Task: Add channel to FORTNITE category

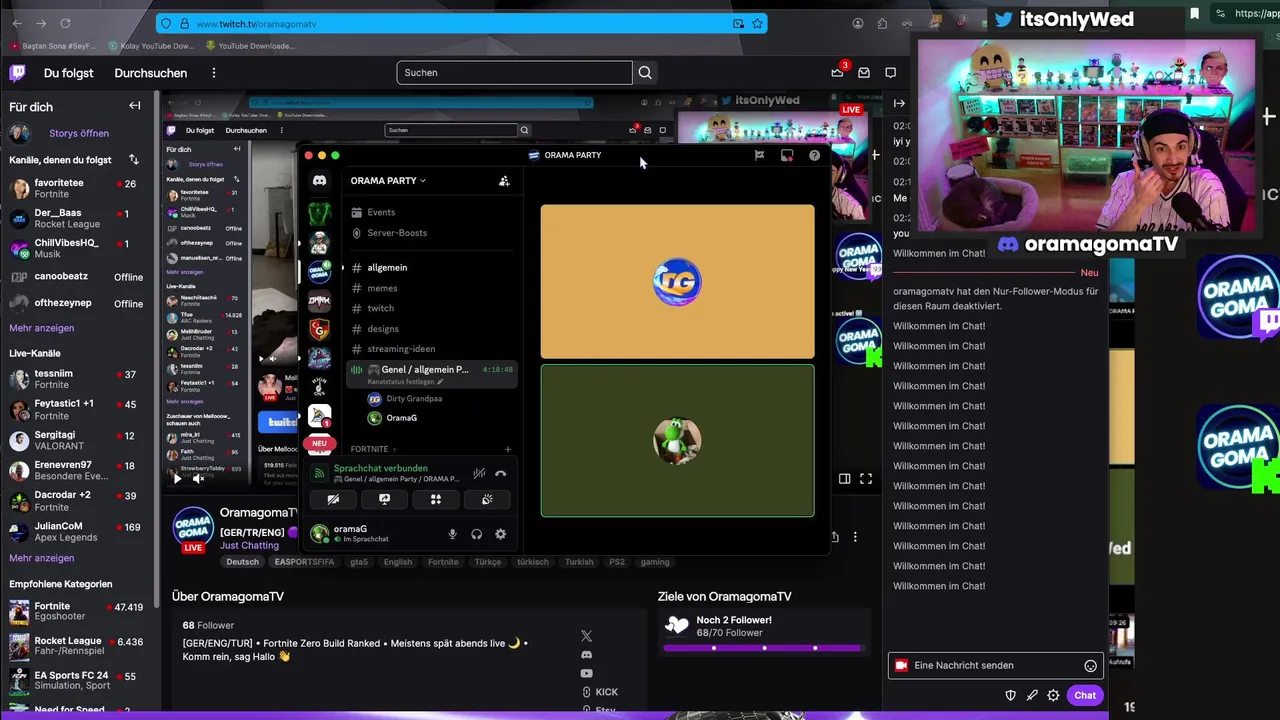Action: 508,450
